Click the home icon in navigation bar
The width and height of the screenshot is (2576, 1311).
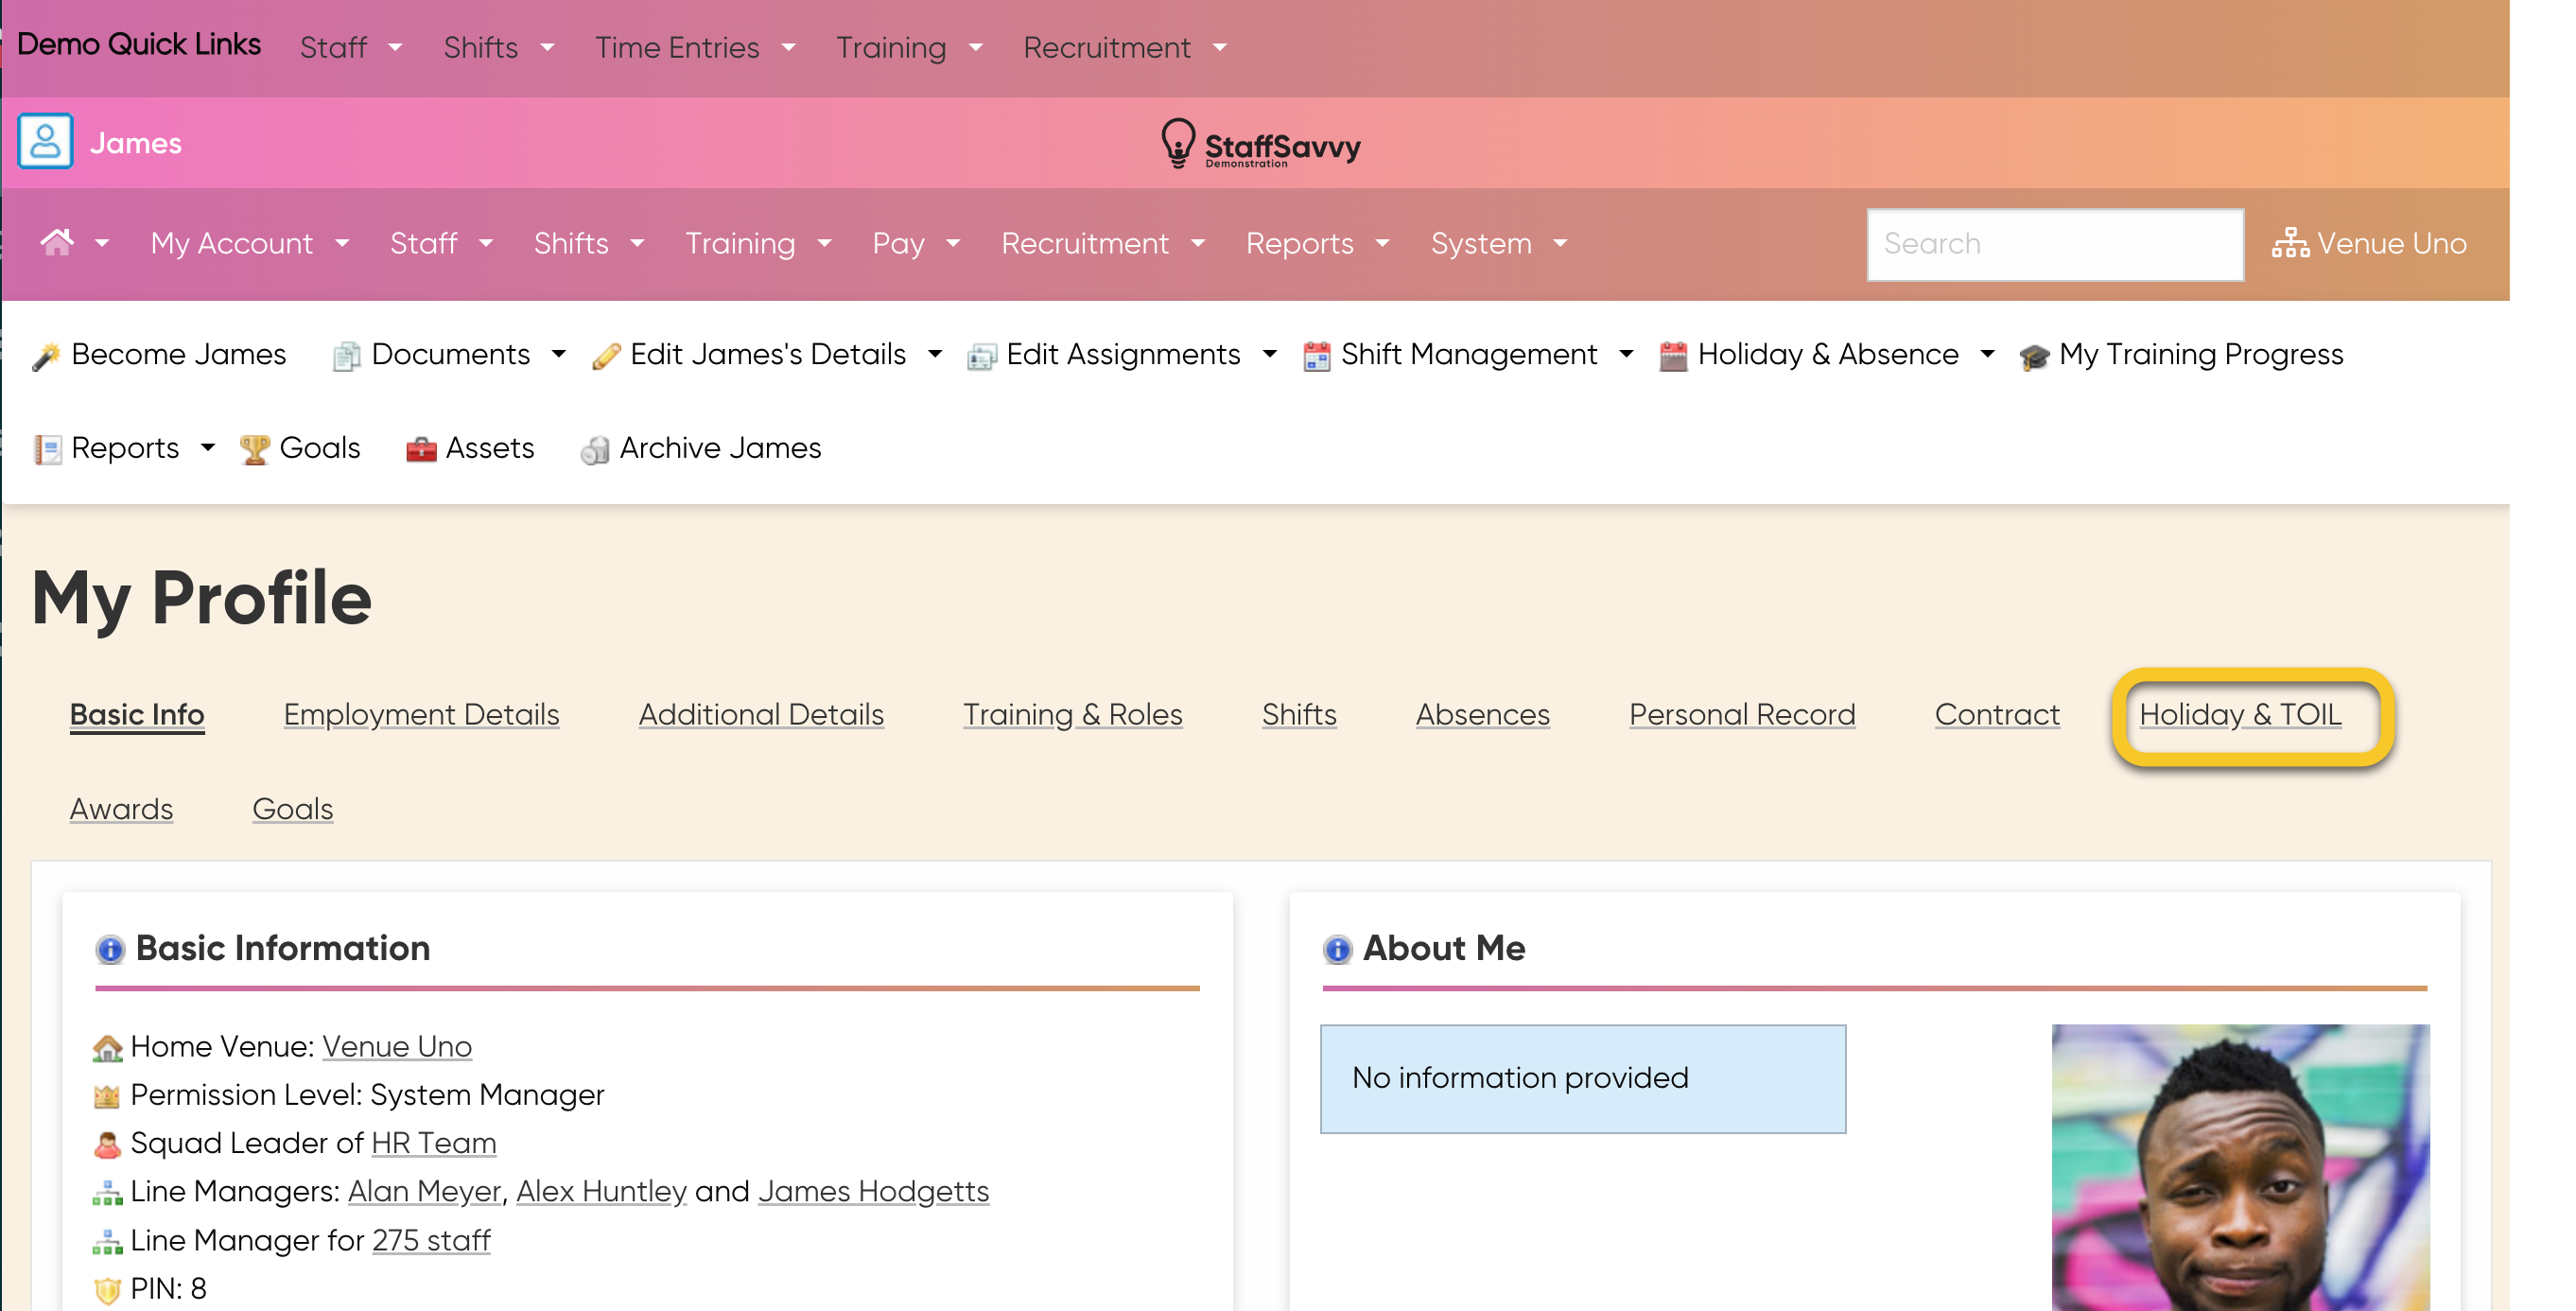pos(57,243)
